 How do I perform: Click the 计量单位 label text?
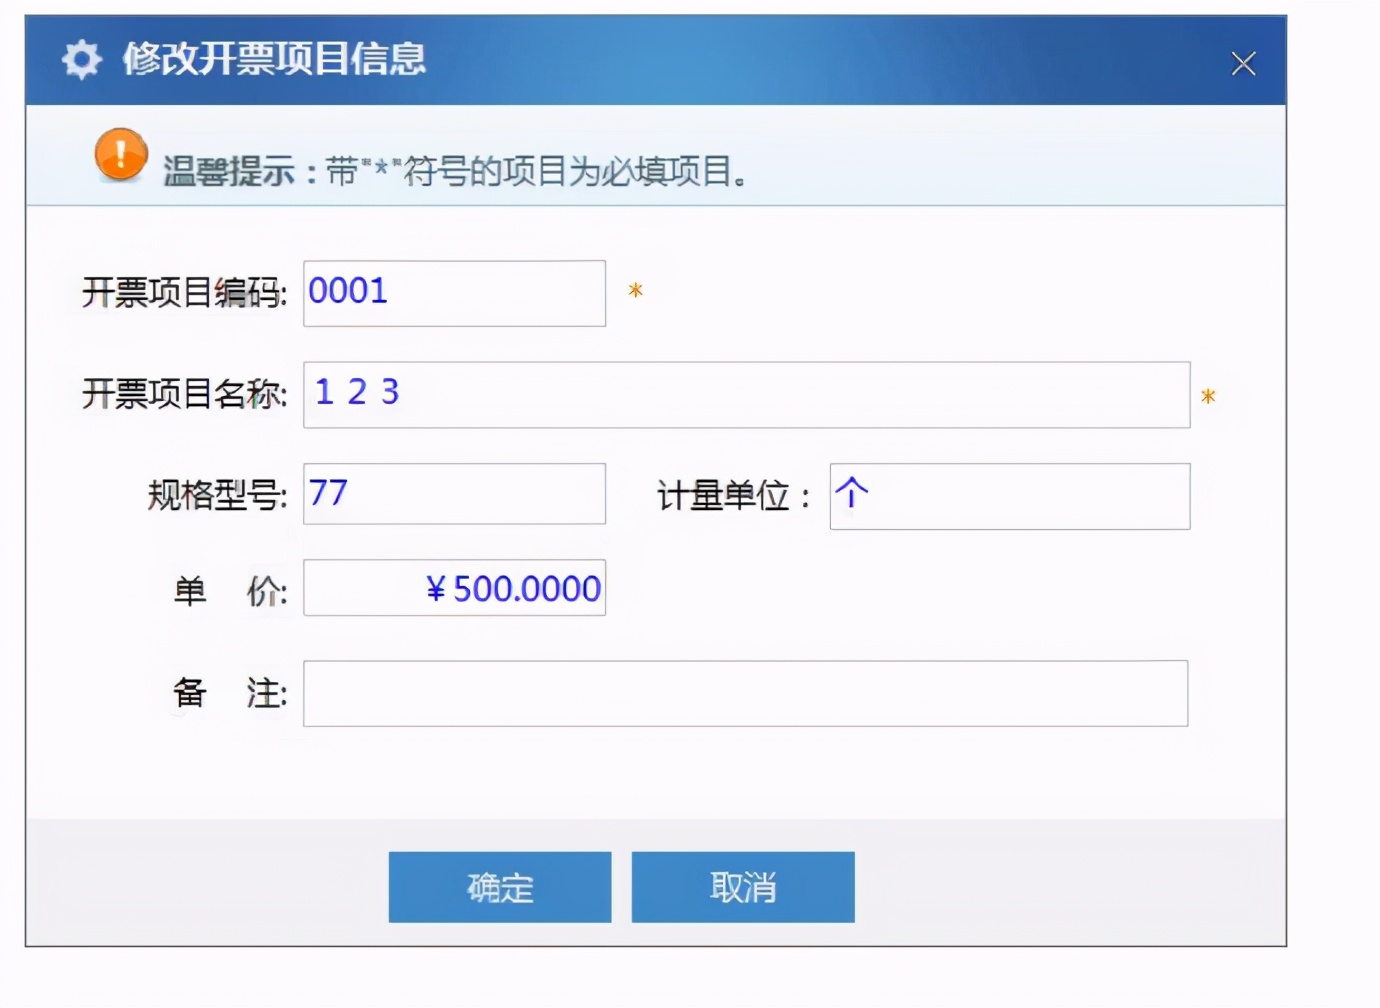point(730,495)
